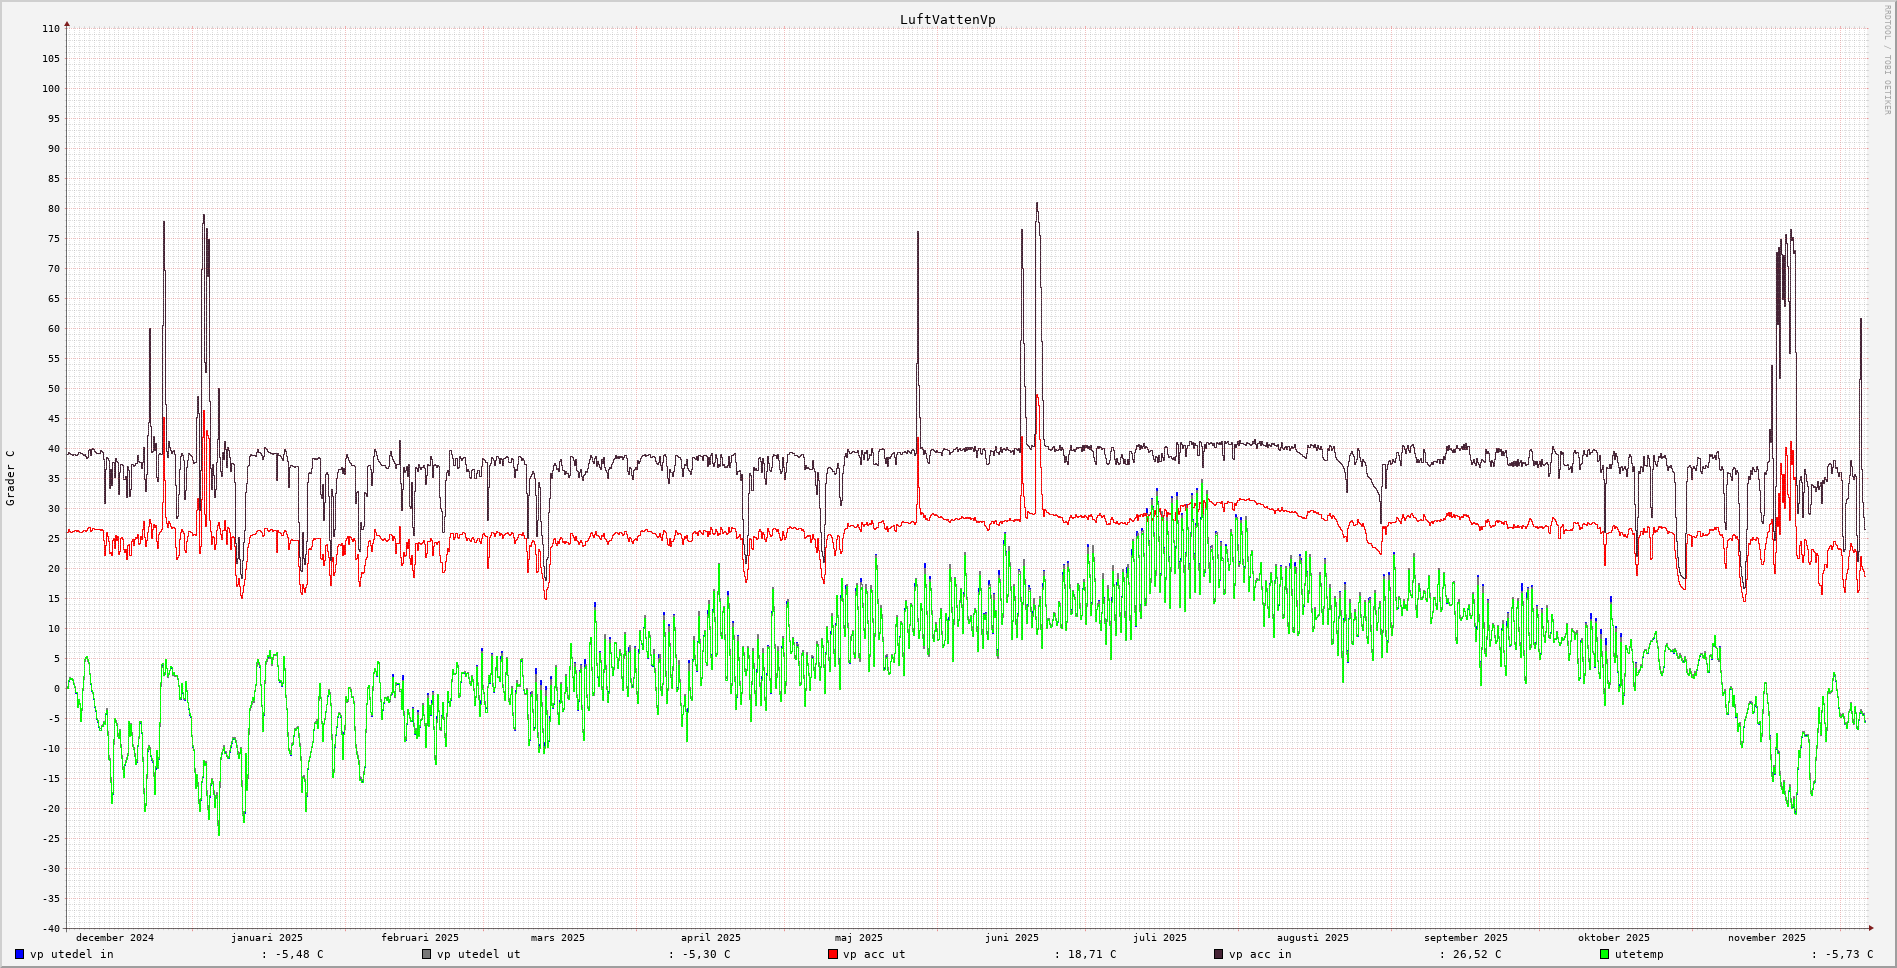Click the green utetemp legend swatch
Screen dimensions: 1897x968
click(1605, 954)
